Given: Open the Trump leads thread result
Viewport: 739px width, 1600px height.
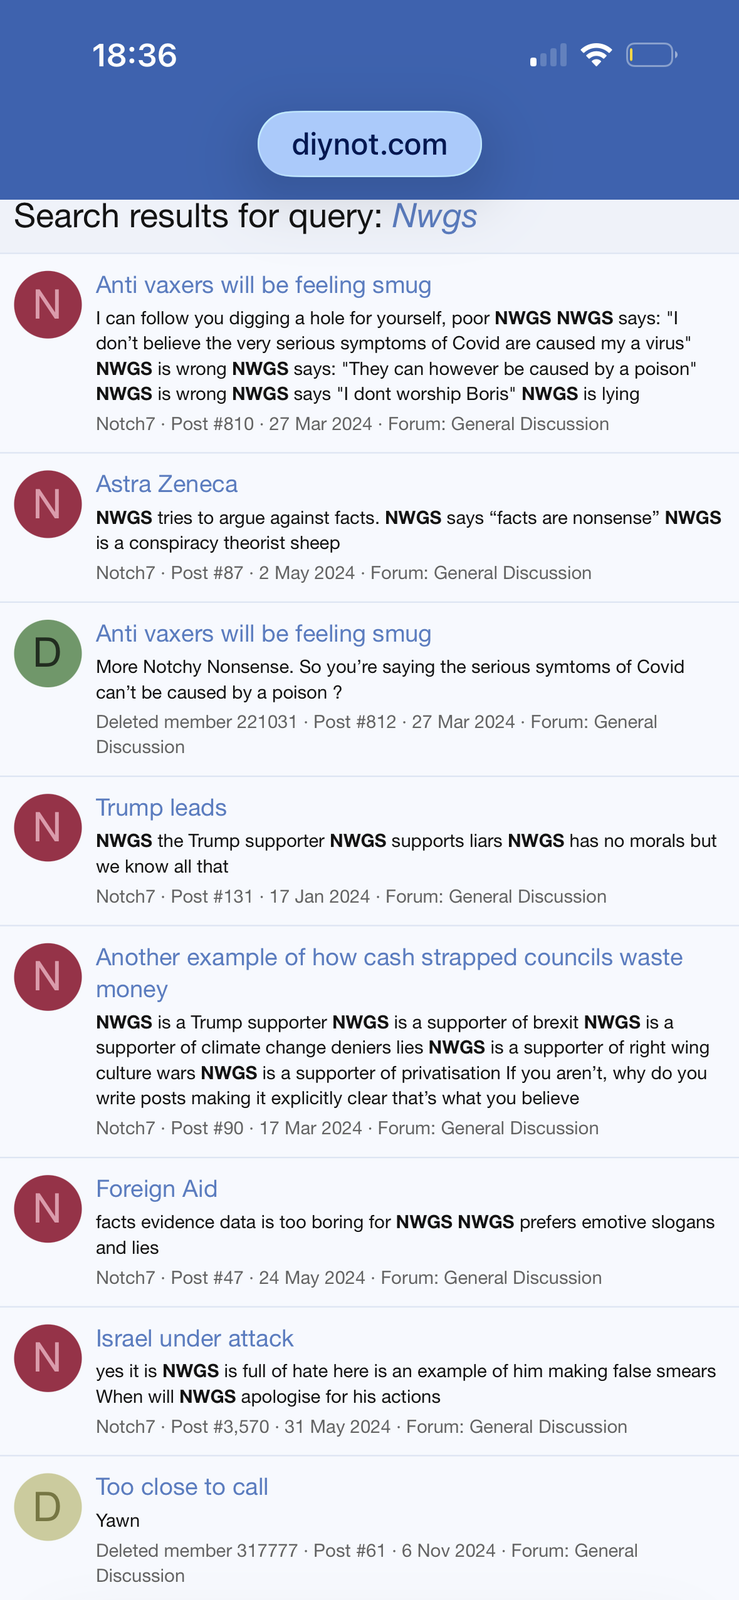Looking at the screenshot, I should point(161,808).
